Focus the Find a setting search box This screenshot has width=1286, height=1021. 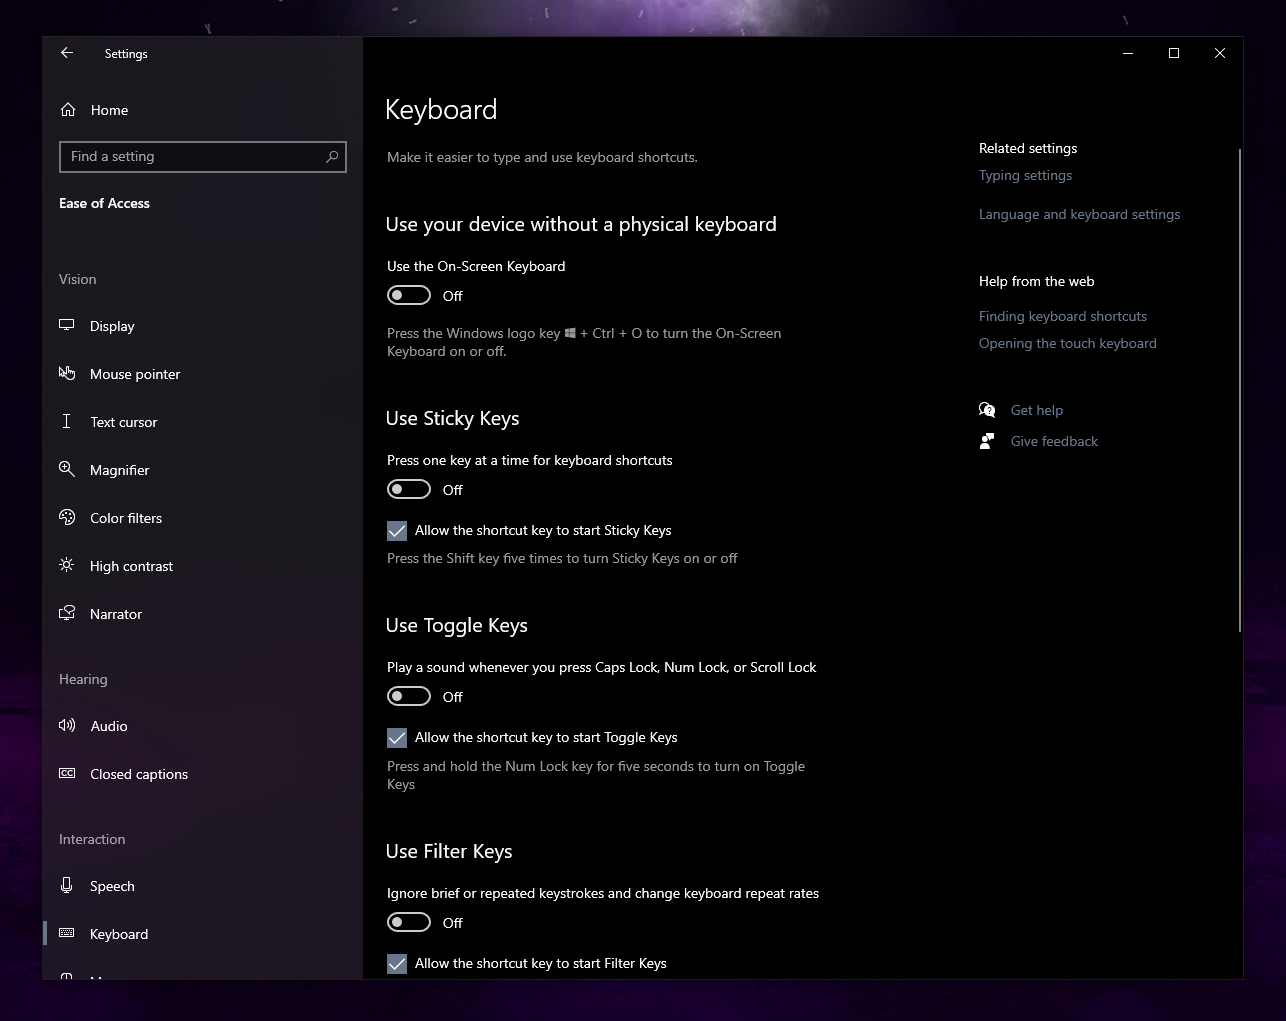(203, 156)
